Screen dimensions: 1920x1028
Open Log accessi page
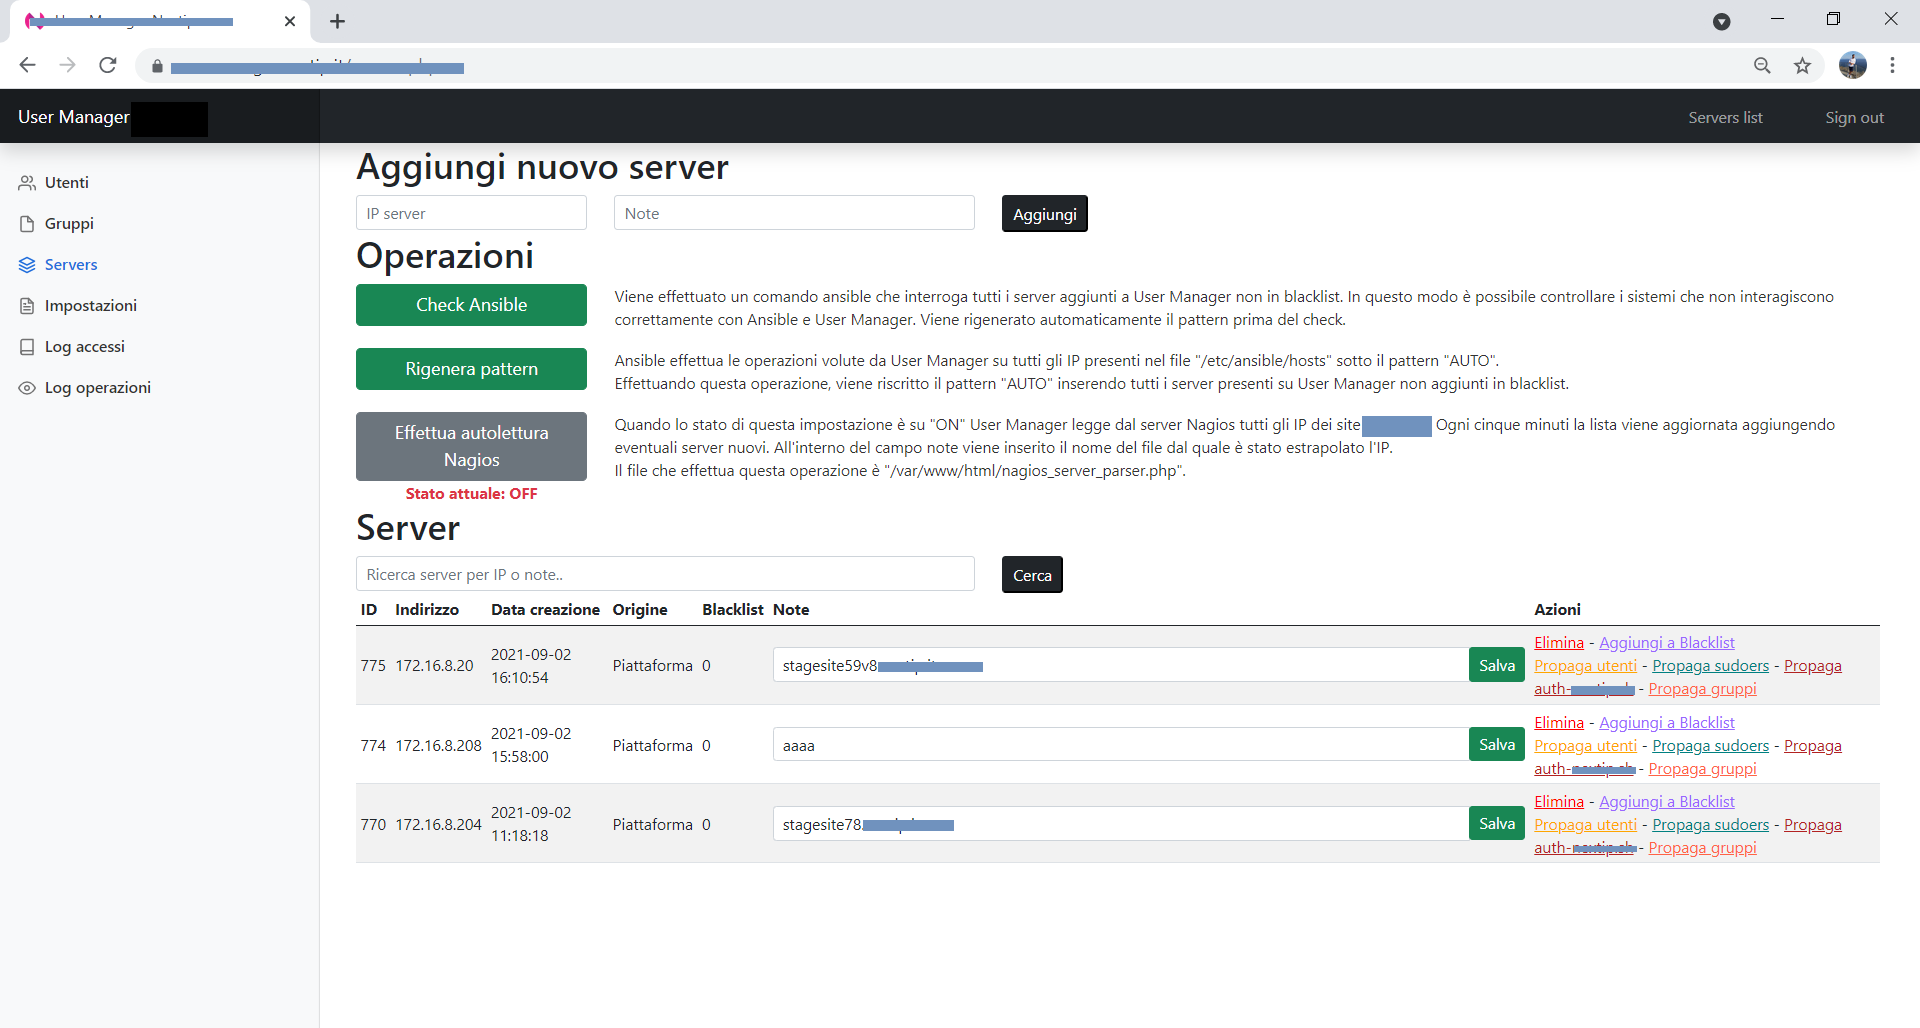click(x=72, y=346)
